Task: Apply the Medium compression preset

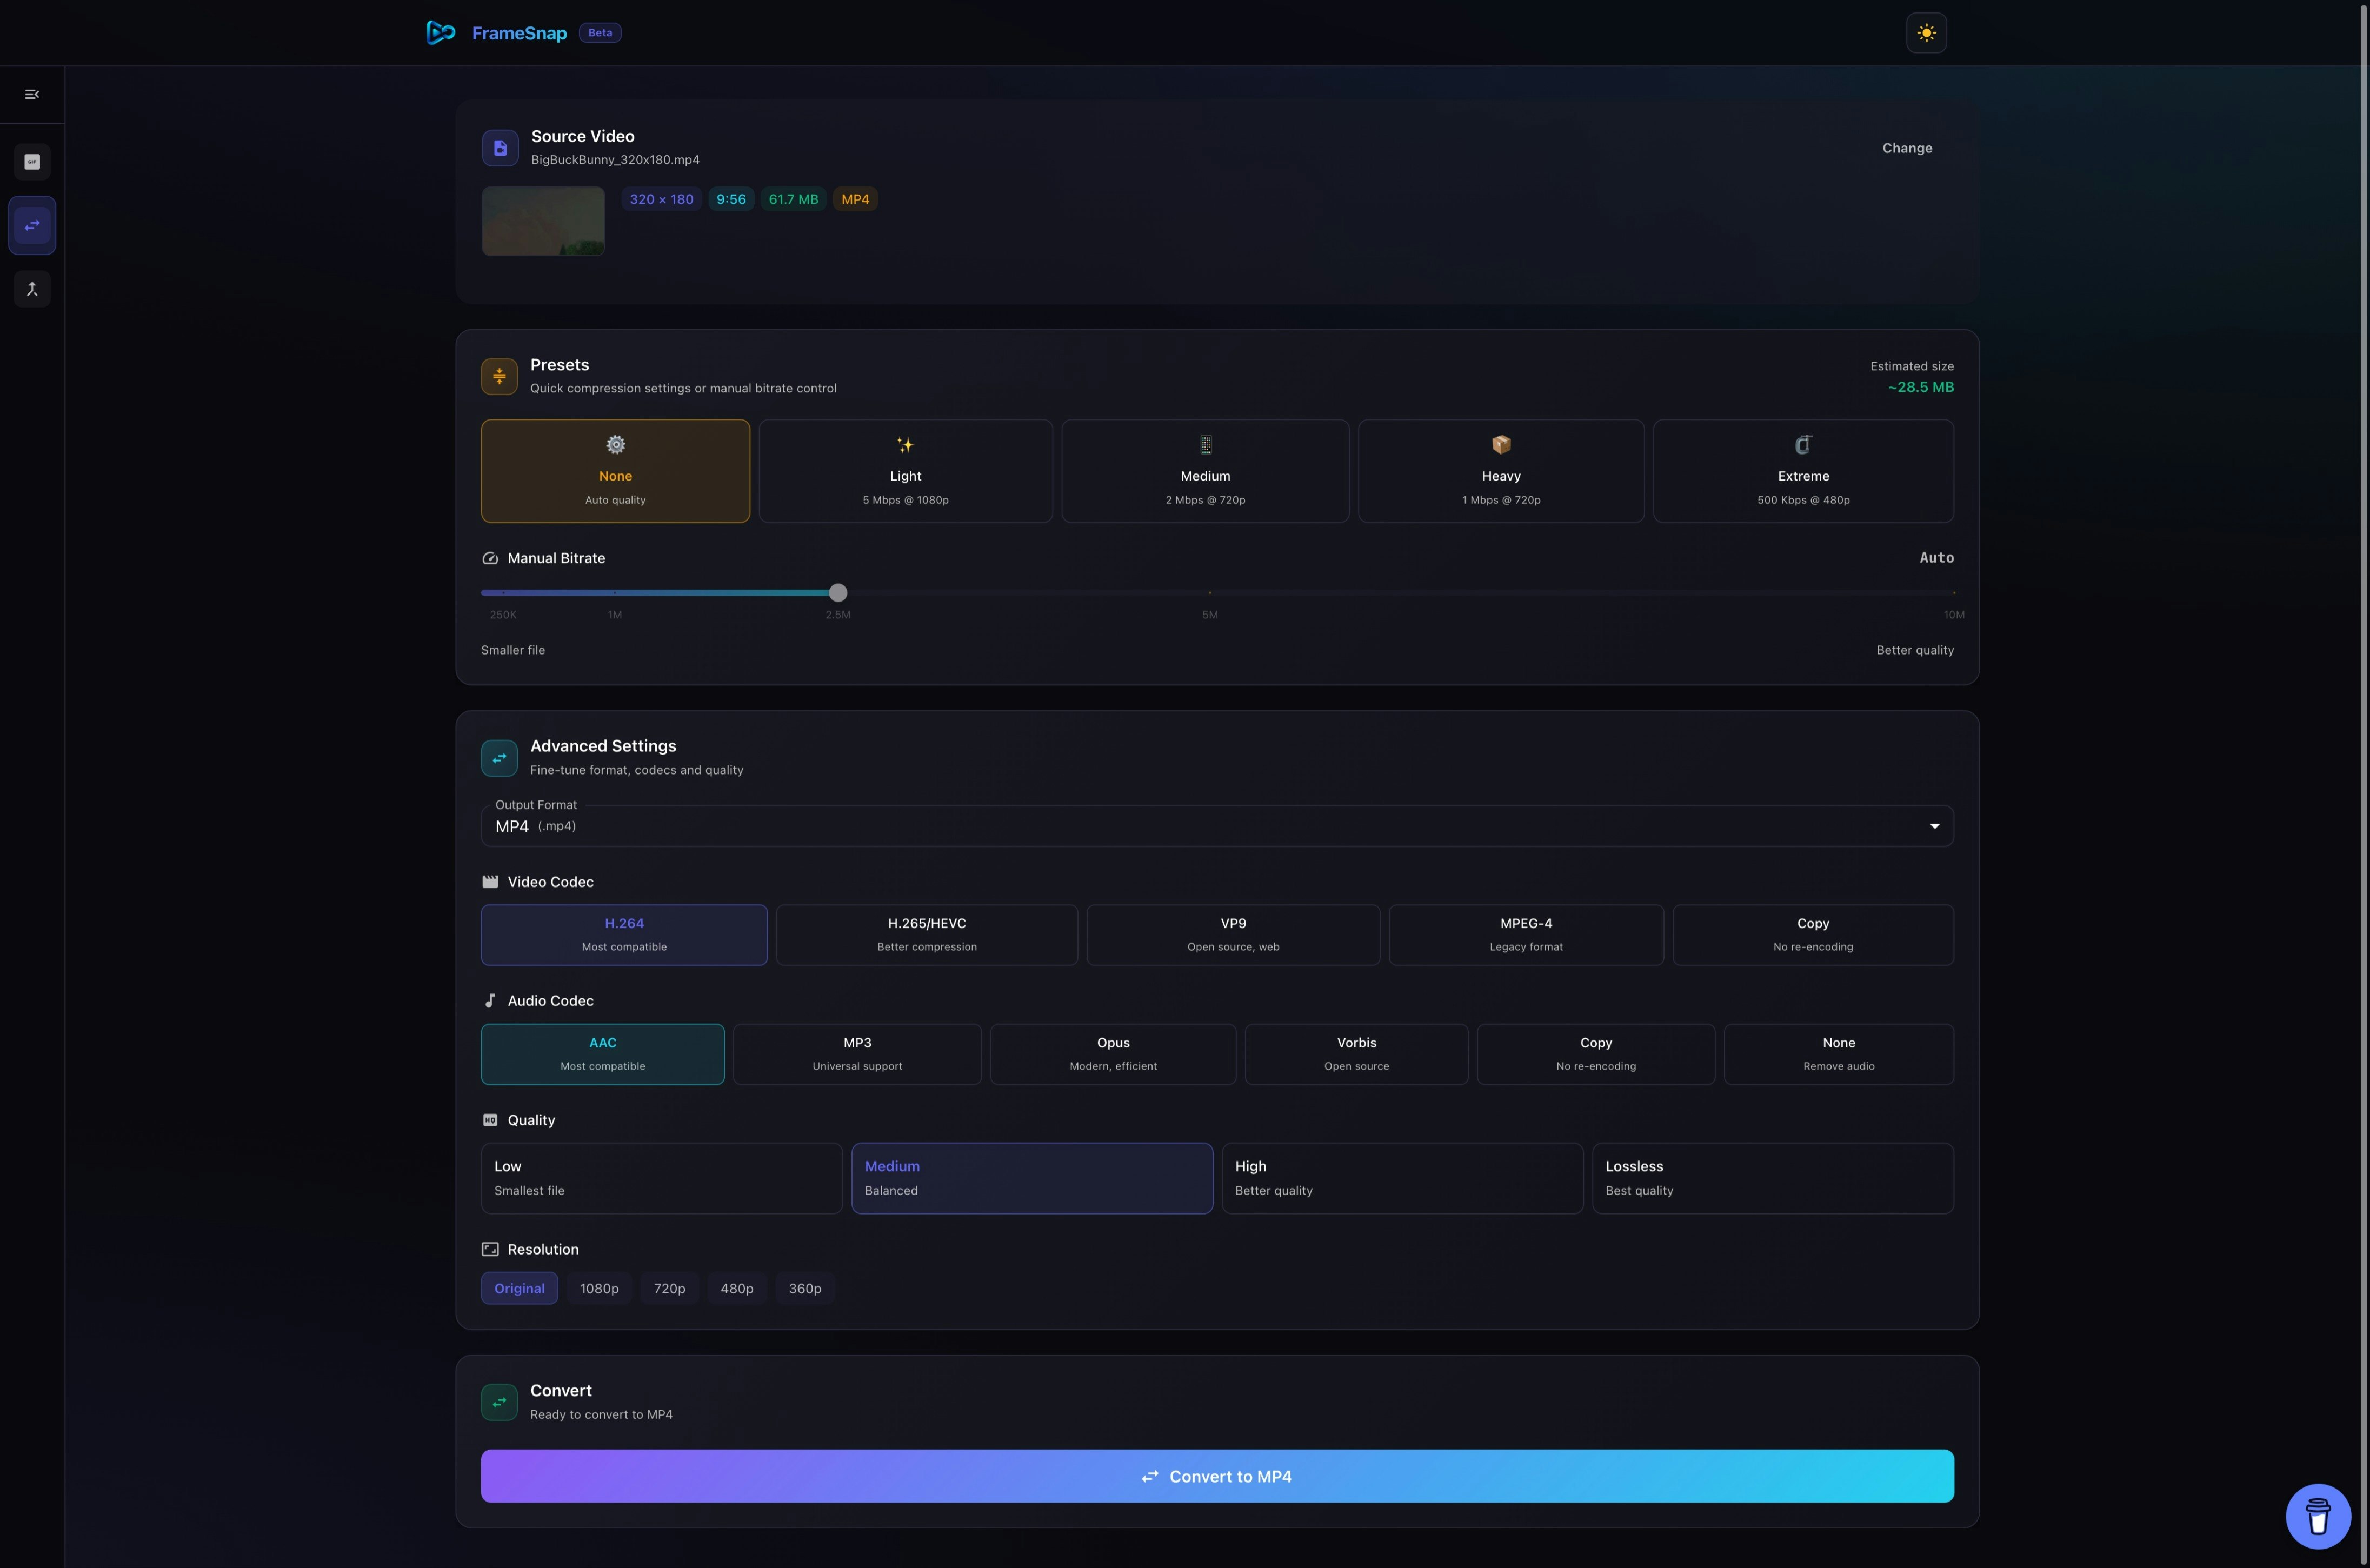Action: coord(1204,471)
